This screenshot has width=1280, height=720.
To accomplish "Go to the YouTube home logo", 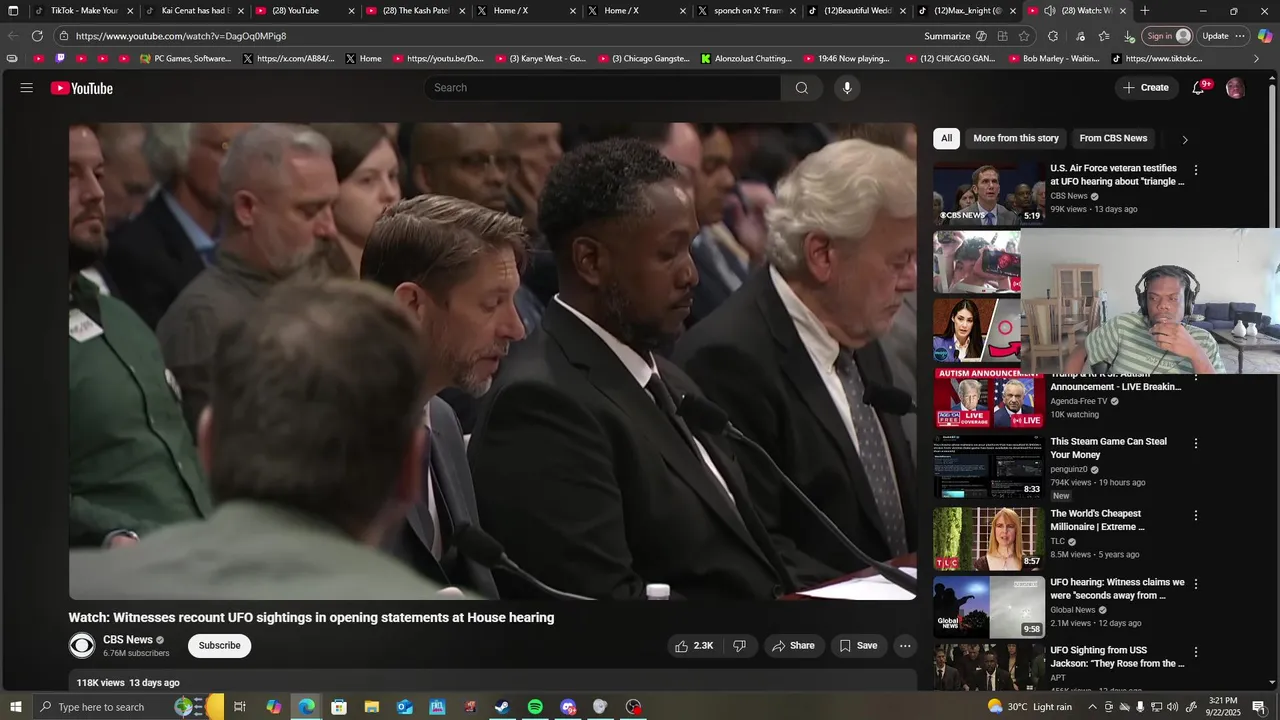I will 82,88.
